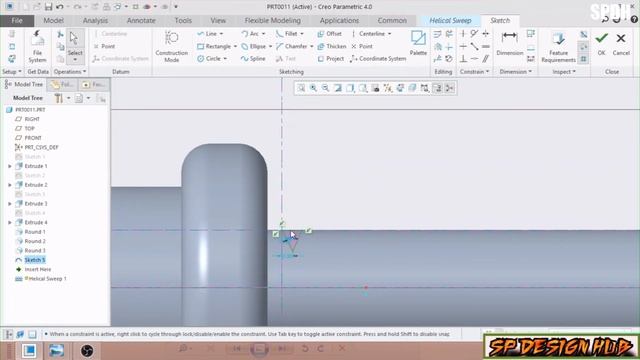This screenshot has height=360, width=640.
Task: Expand Extrude 1 in model tree
Action: [x=10, y=166]
